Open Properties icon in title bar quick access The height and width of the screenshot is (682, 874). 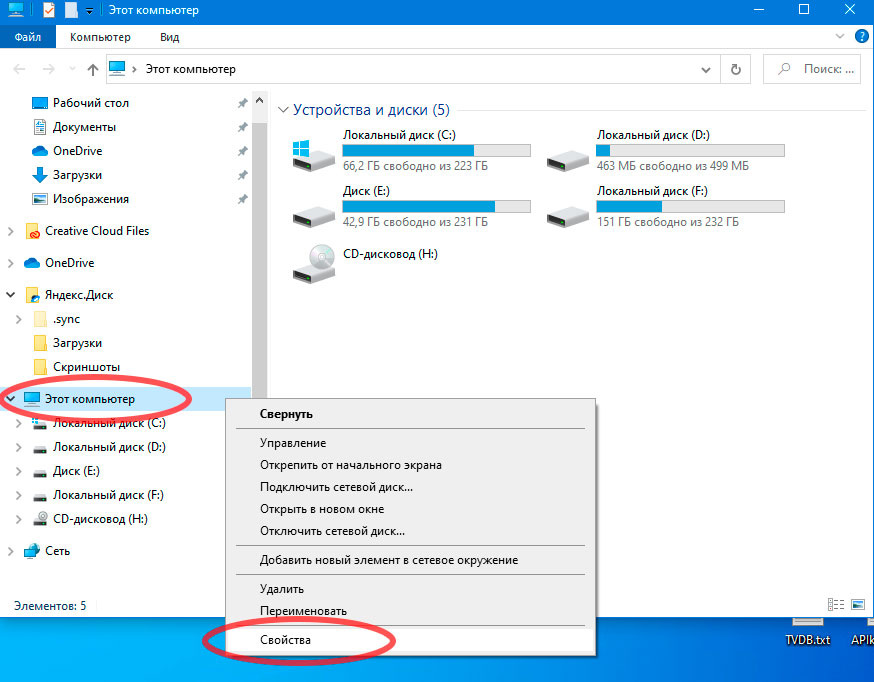click(49, 9)
